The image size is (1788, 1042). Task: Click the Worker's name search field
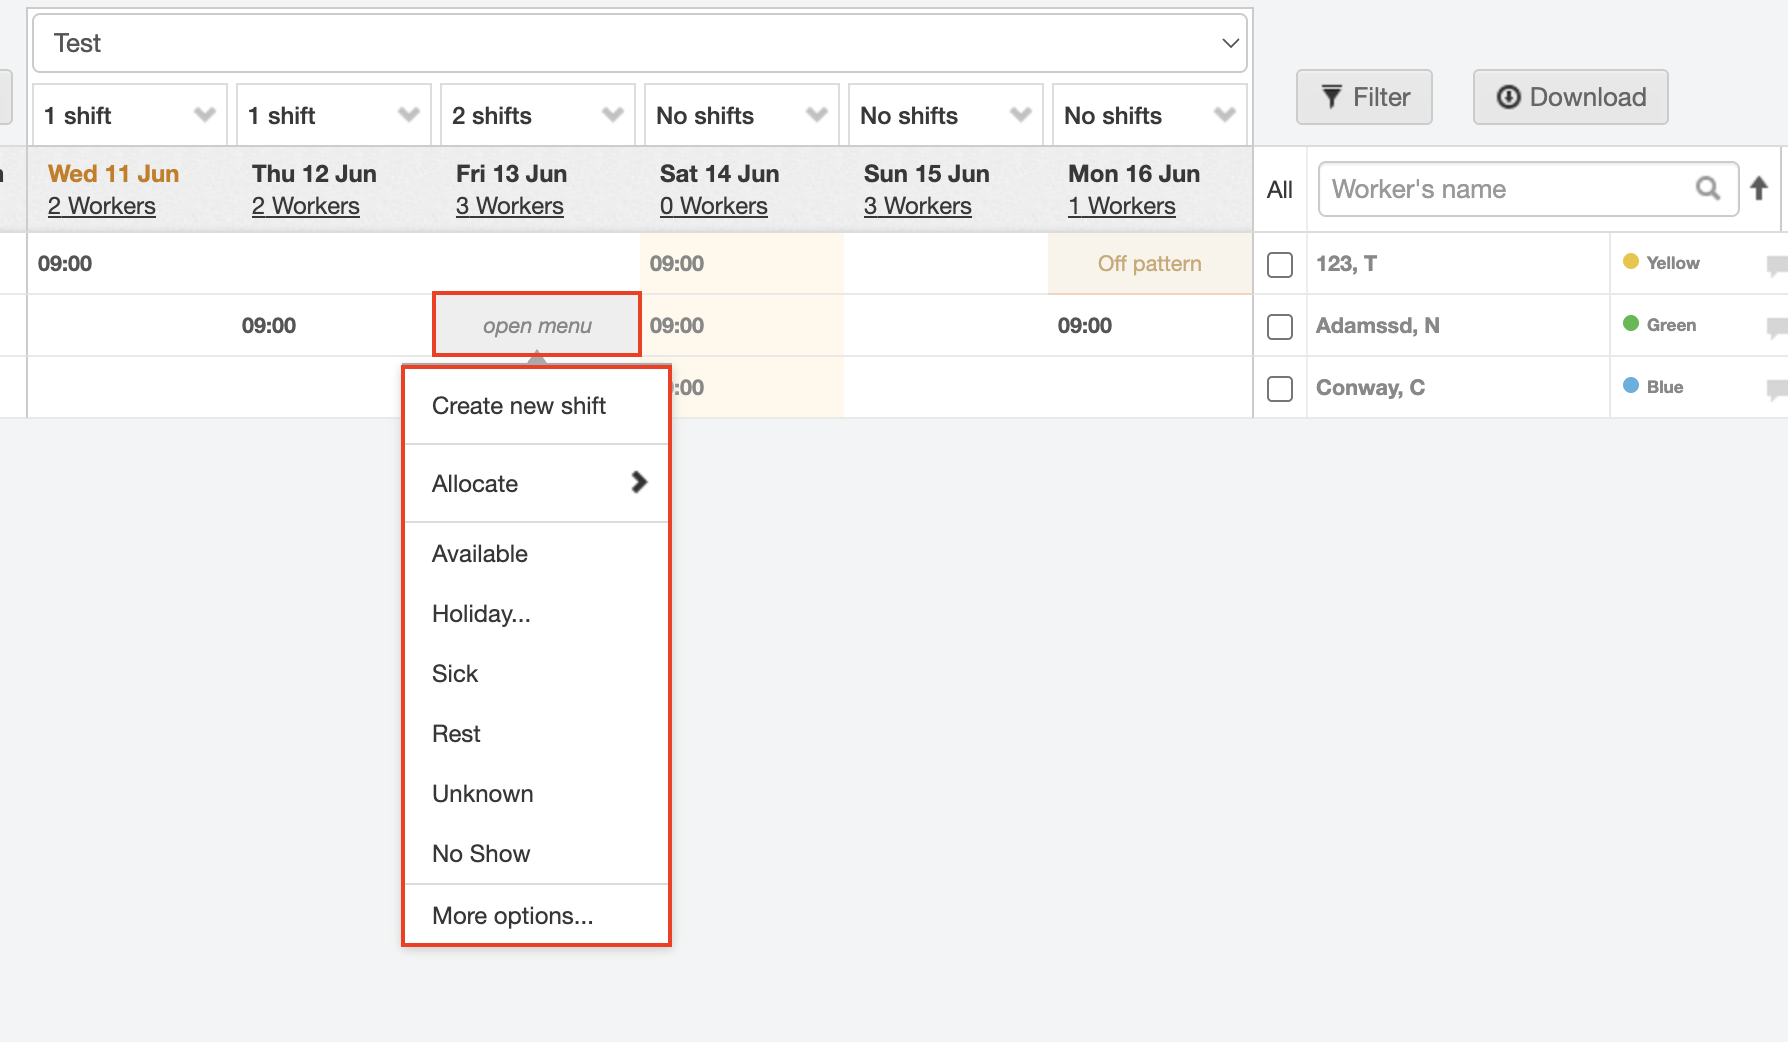pos(1505,189)
